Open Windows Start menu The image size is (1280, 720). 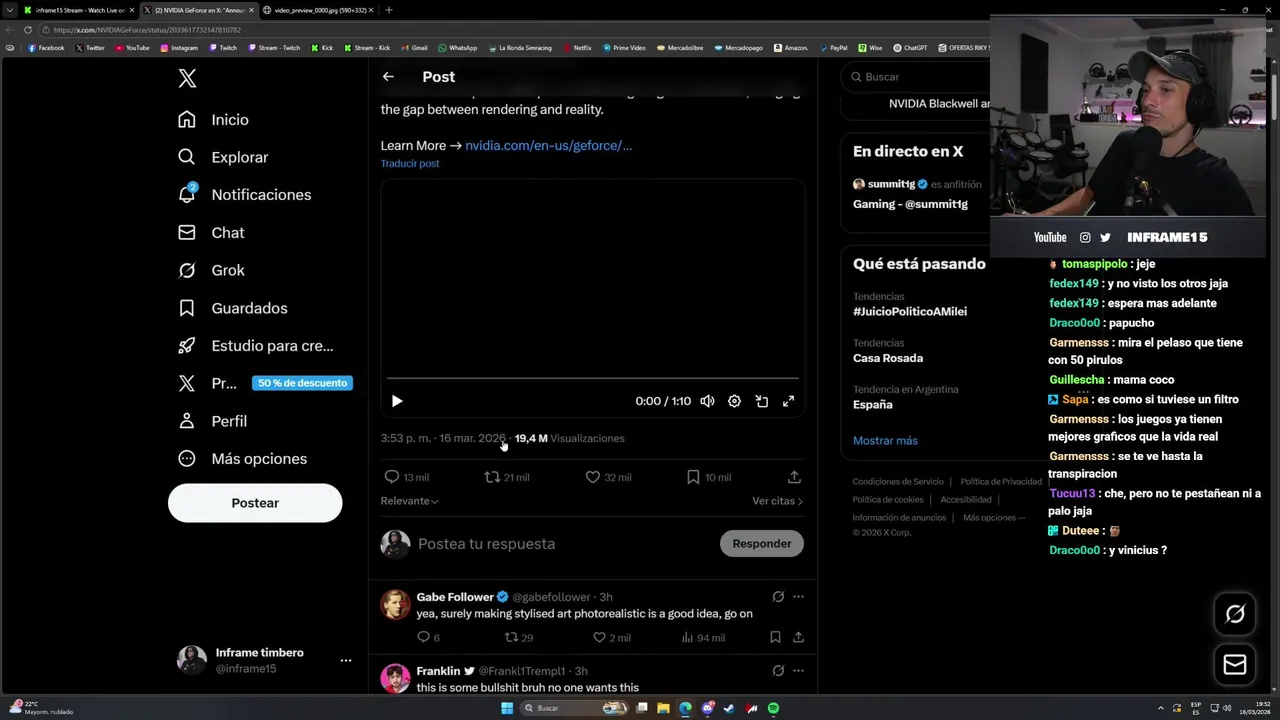pos(507,708)
